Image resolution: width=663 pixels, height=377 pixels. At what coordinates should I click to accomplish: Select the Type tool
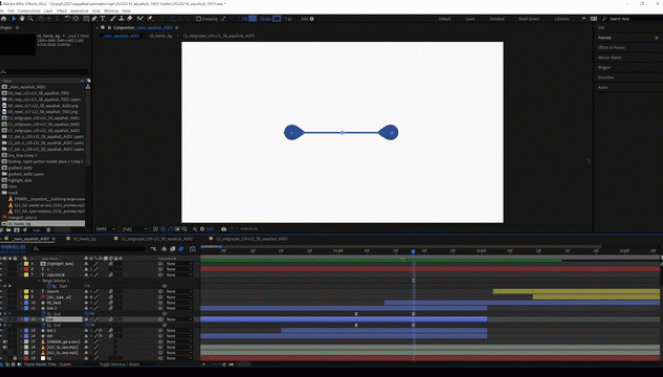102,19
